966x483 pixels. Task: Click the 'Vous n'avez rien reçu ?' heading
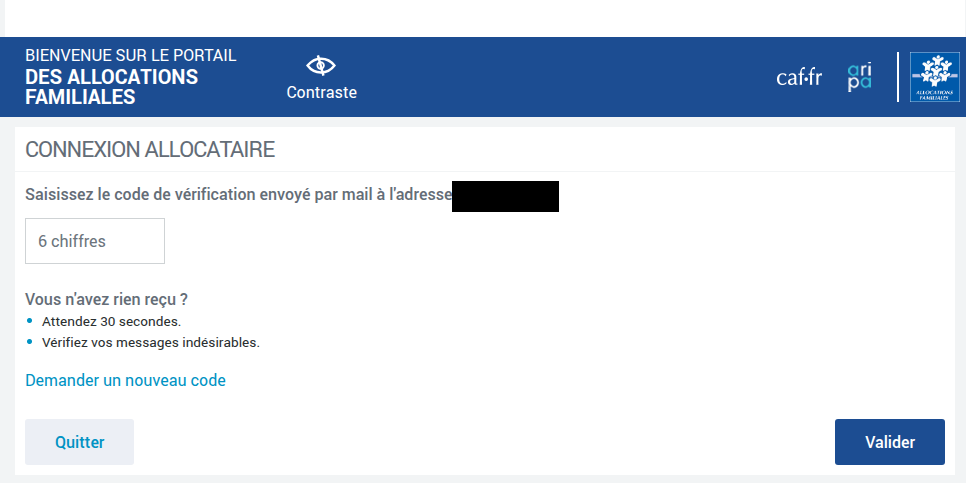pyautogui.click(x=107, y=299)
